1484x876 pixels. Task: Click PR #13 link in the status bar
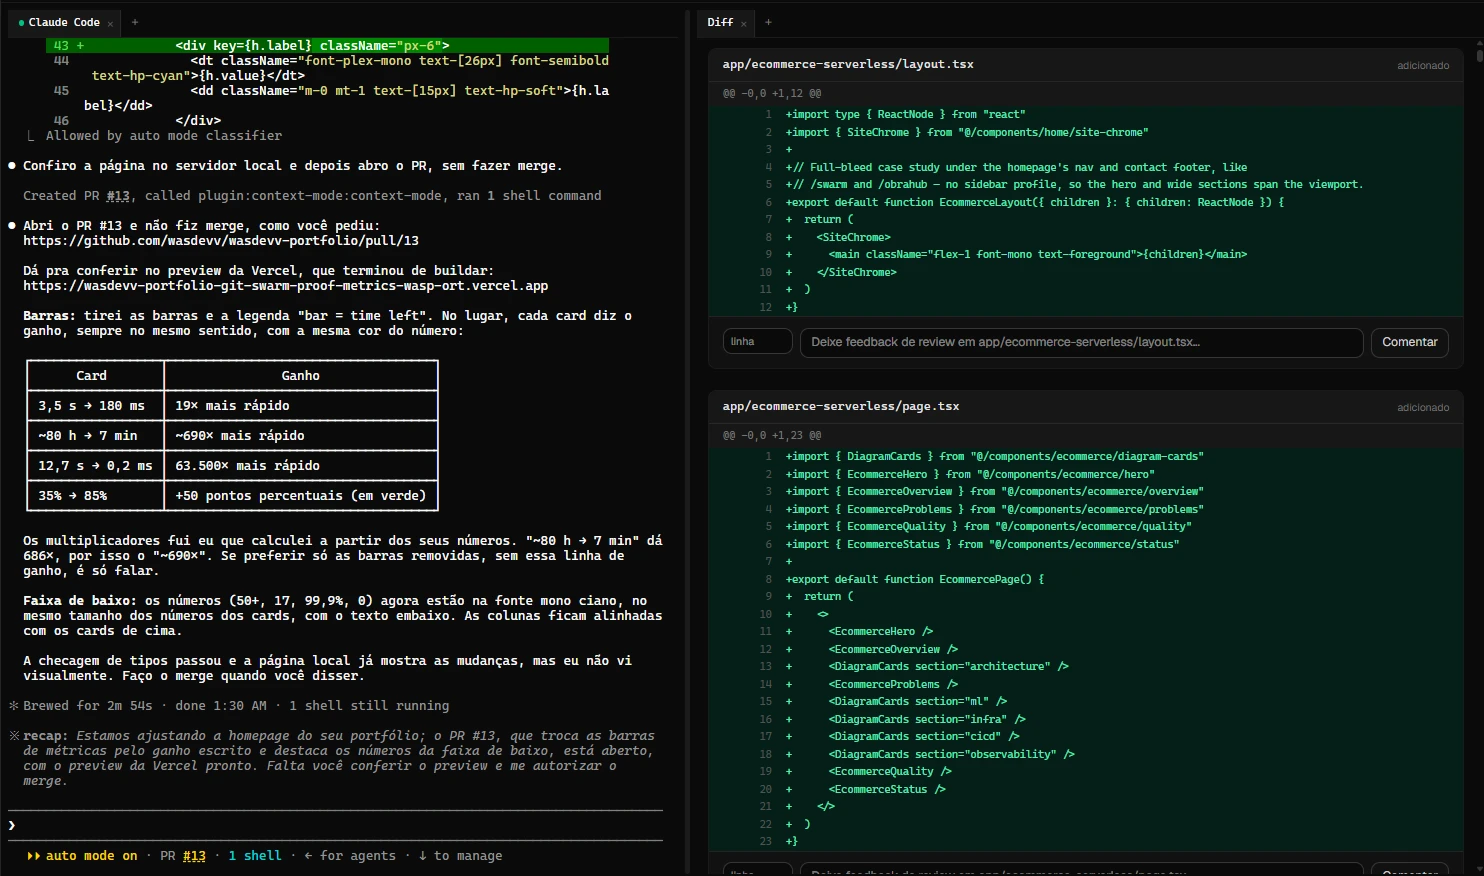(x=194, y=856)
